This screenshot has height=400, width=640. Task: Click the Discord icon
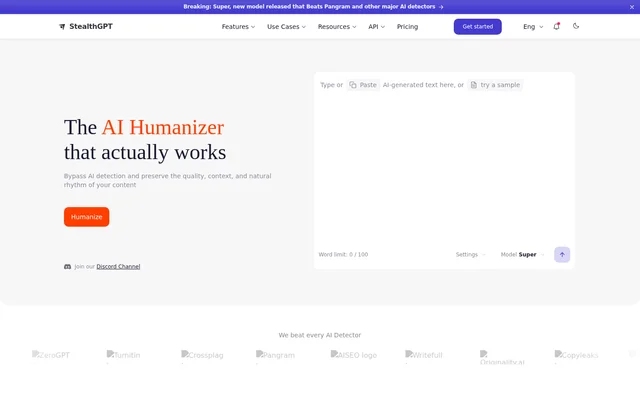click(x=67, y=267)
